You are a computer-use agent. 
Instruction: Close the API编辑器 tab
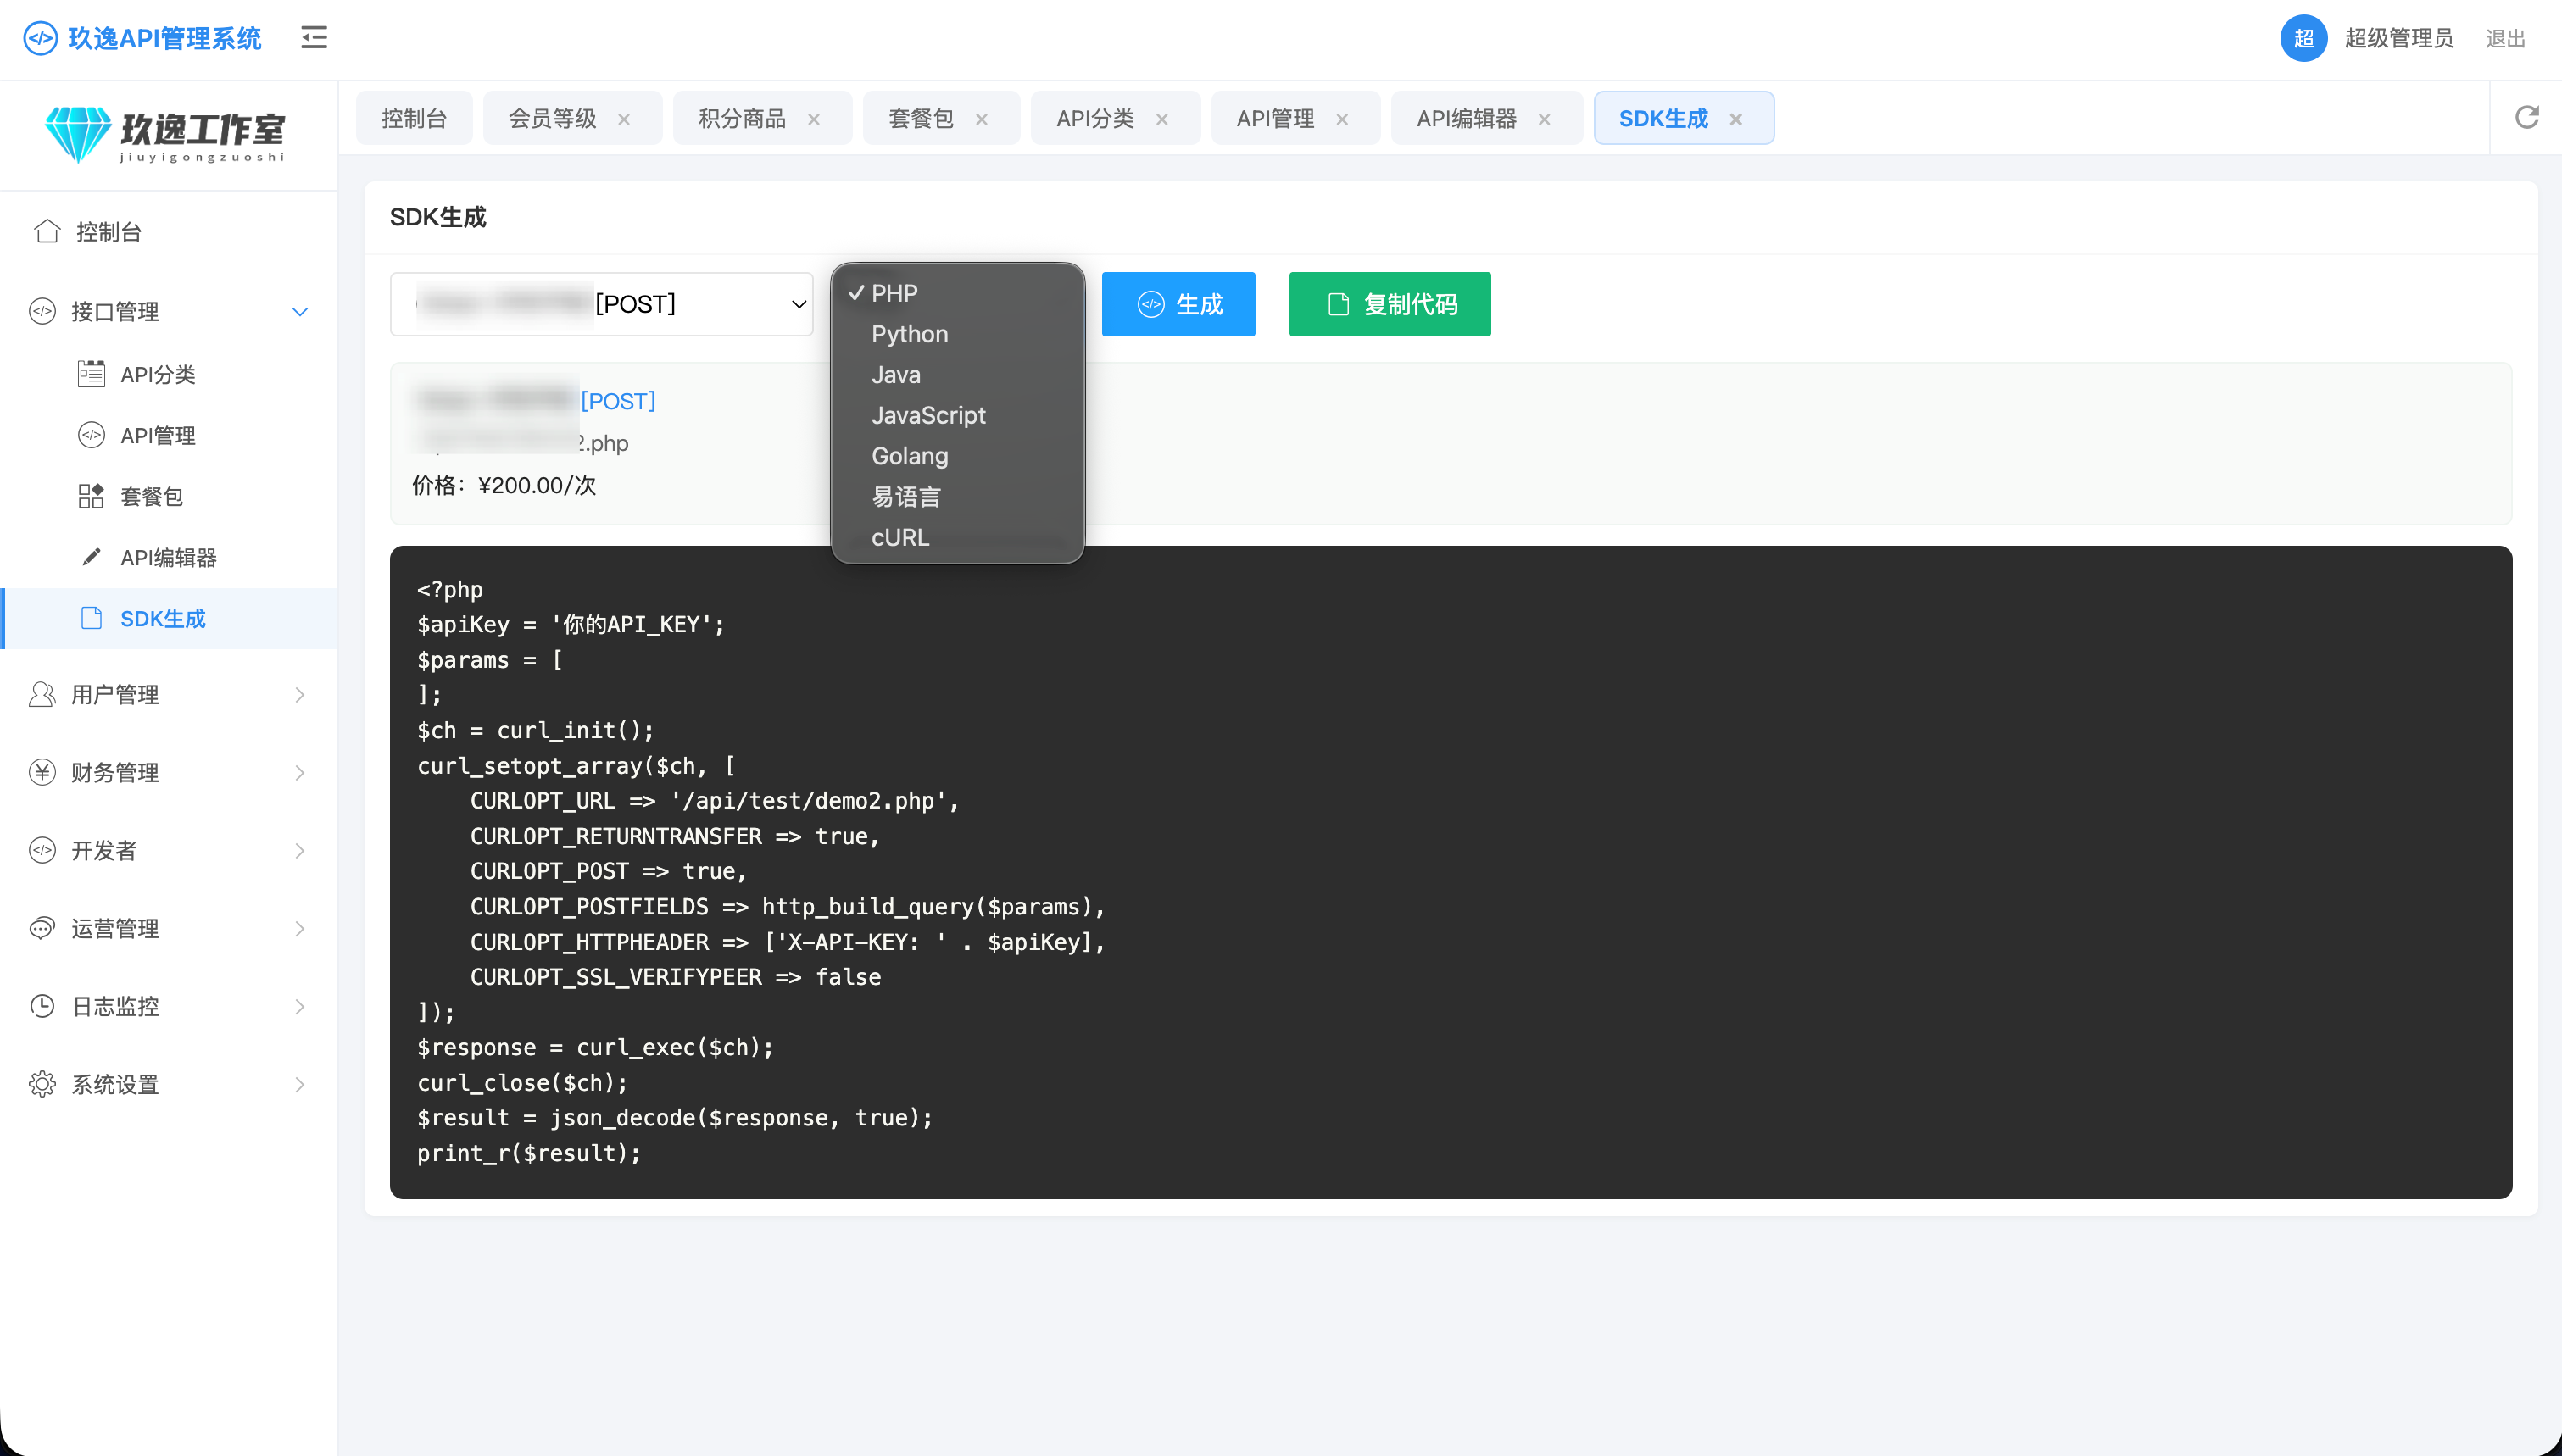tap(1544, 119)
